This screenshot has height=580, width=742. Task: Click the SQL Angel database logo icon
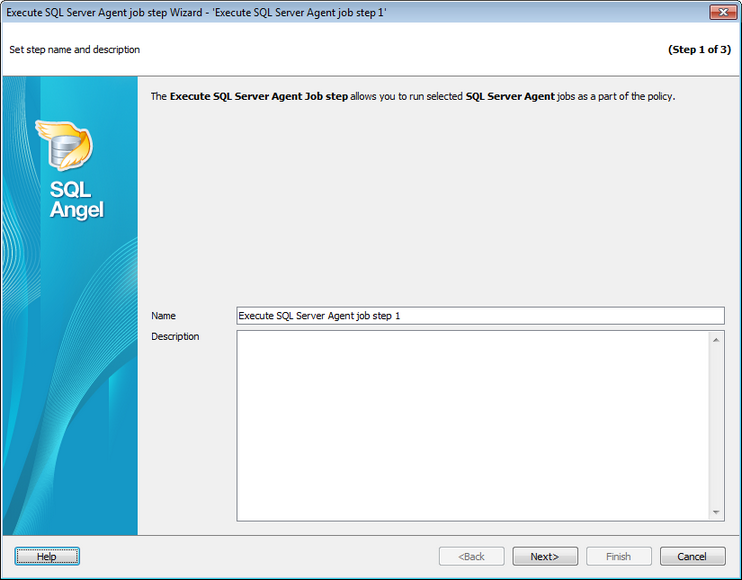pyautogui.click(x=64, y=145)
